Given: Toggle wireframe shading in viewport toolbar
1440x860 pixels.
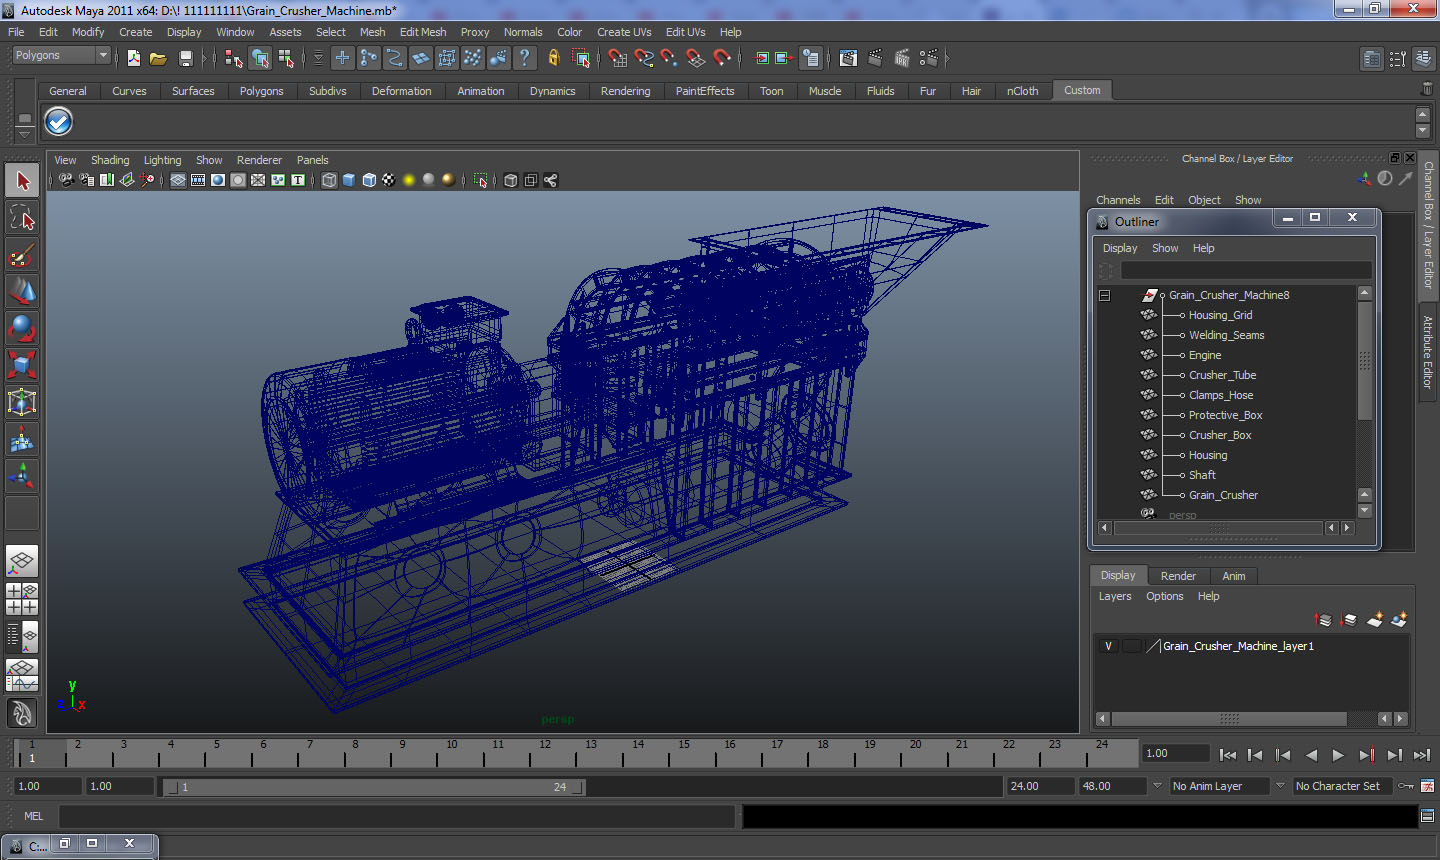Looking at the screenshot, I should pos(329,180).
